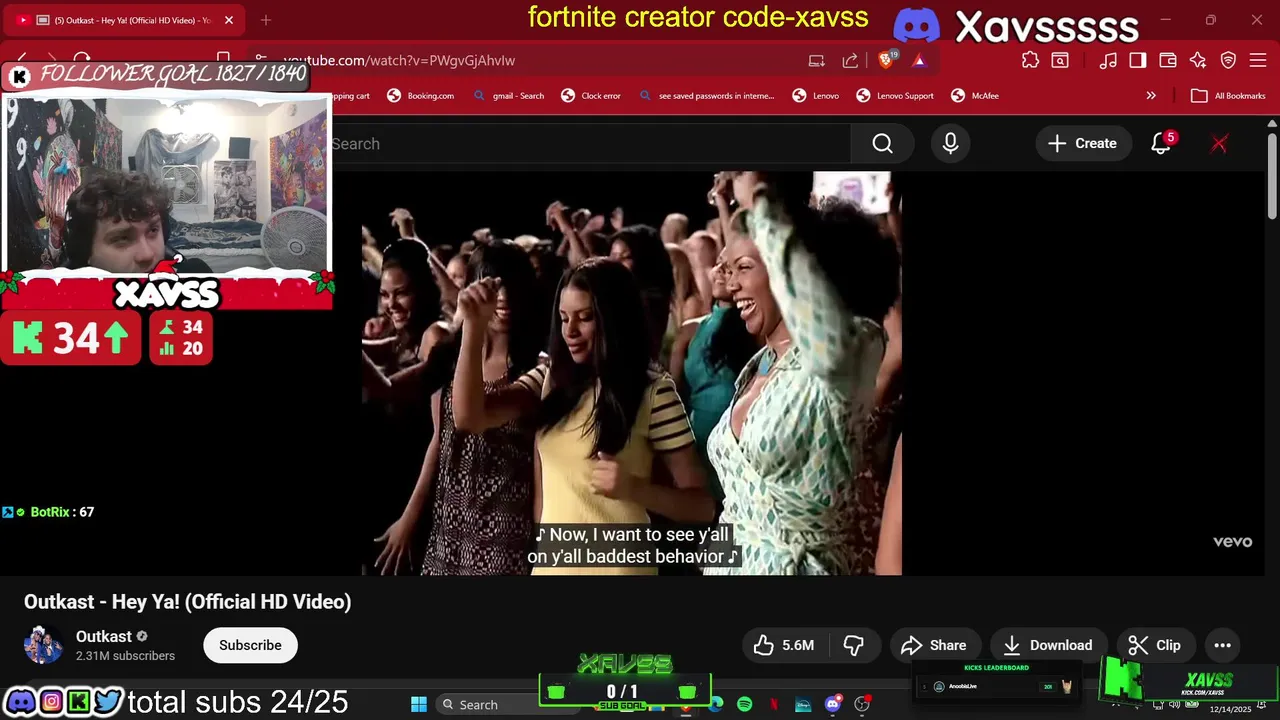Click the YouTube search input field
The image size is (1280, 720).
point(590,144)
